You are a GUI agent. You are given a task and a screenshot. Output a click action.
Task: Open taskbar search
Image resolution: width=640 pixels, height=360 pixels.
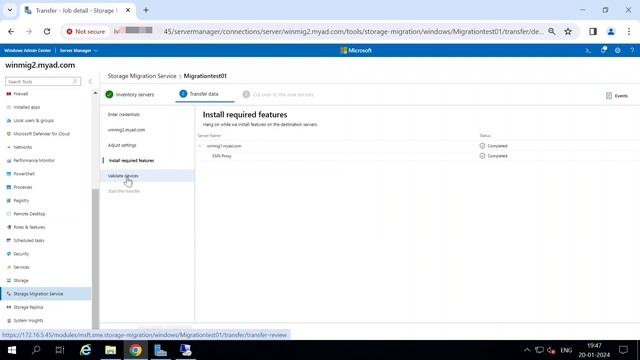(36, 350)
